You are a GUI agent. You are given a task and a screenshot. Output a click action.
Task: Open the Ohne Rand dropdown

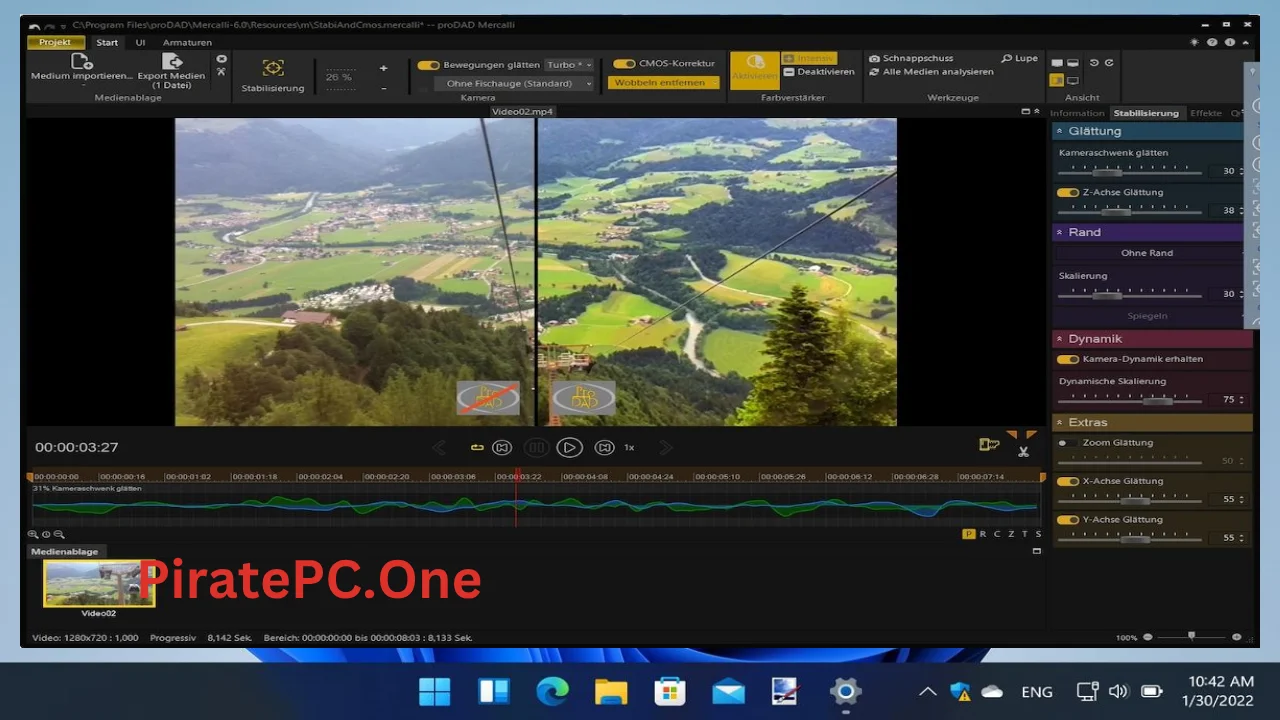click(1146, 253)
